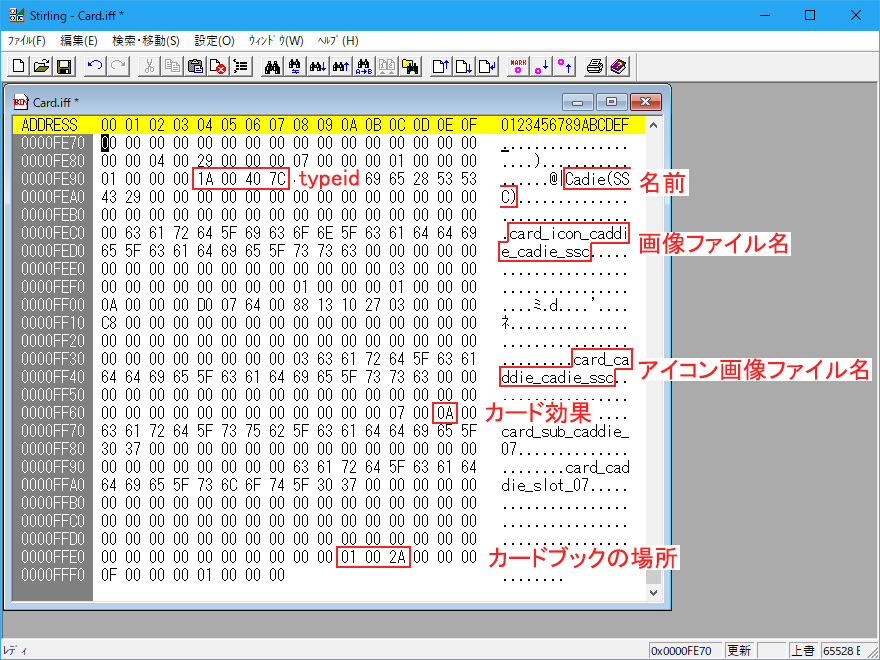Screen dimensions: 880x660
Task: Click the select-all lines icon
Action: (241, 66)
